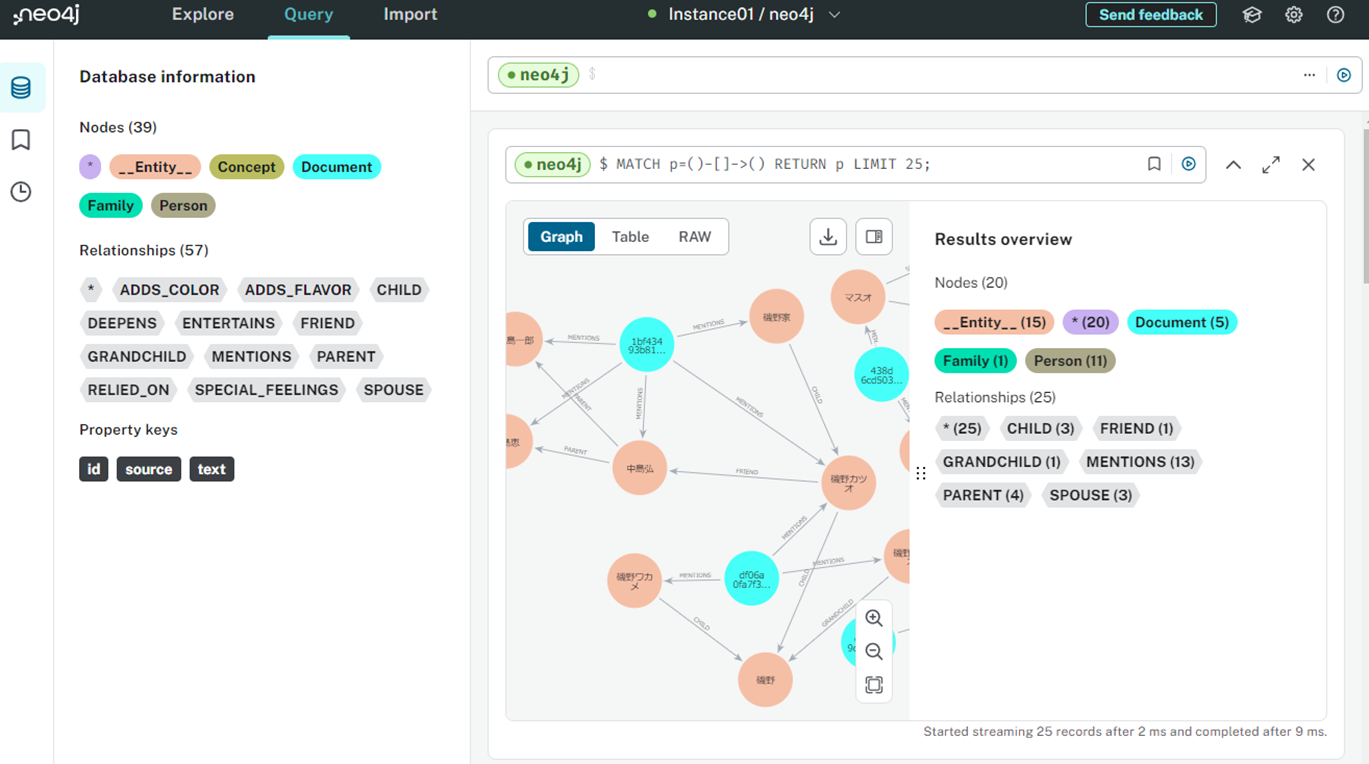Run the Cypher query with the play button
The height and width of the screenshot is (764, 1369).
(1188, 164)
